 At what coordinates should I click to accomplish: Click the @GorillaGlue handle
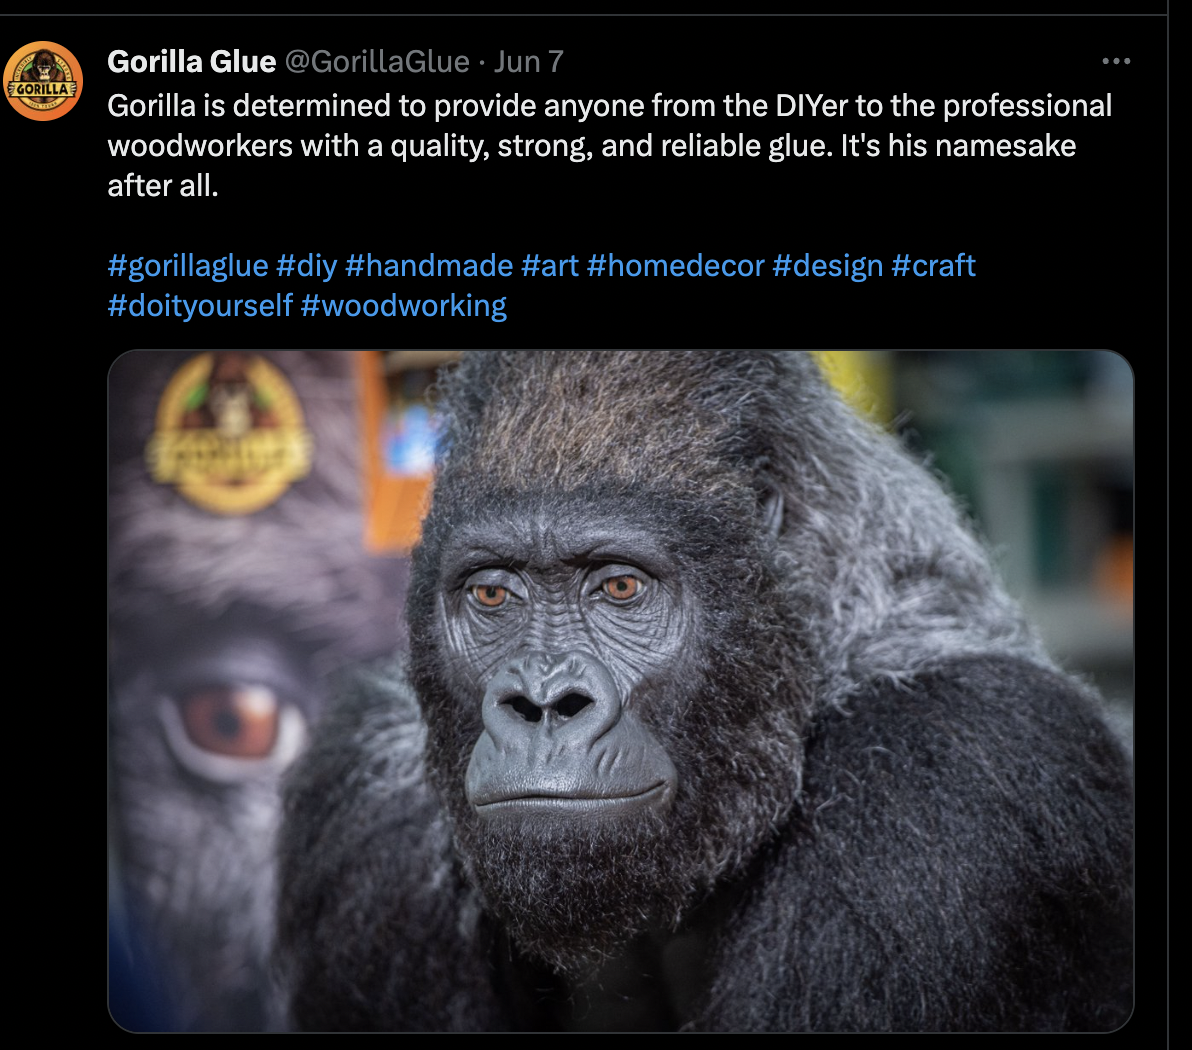click(377, 62)
